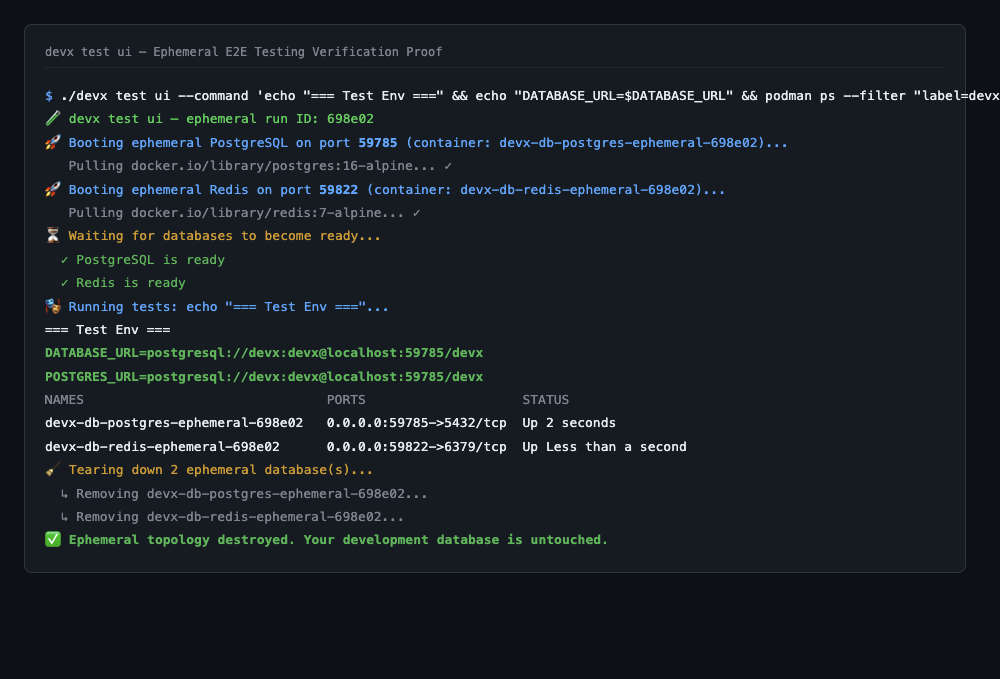
Task: Click 'Removing devx-db-postgres-ephemeral-698e02...' text
Action: click(x=252, y=493)
